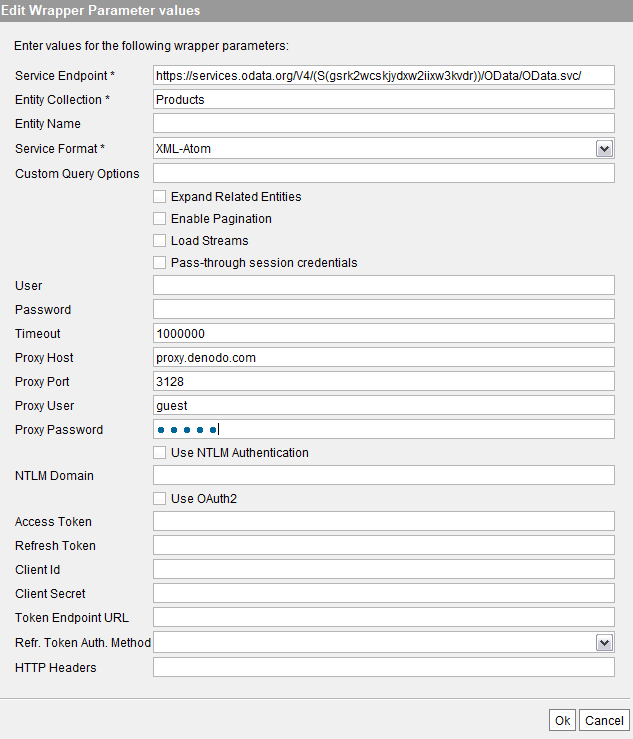Cancel the wrapper parameter dialog
This screenshot has height=739, width=633.
[604, 720]
